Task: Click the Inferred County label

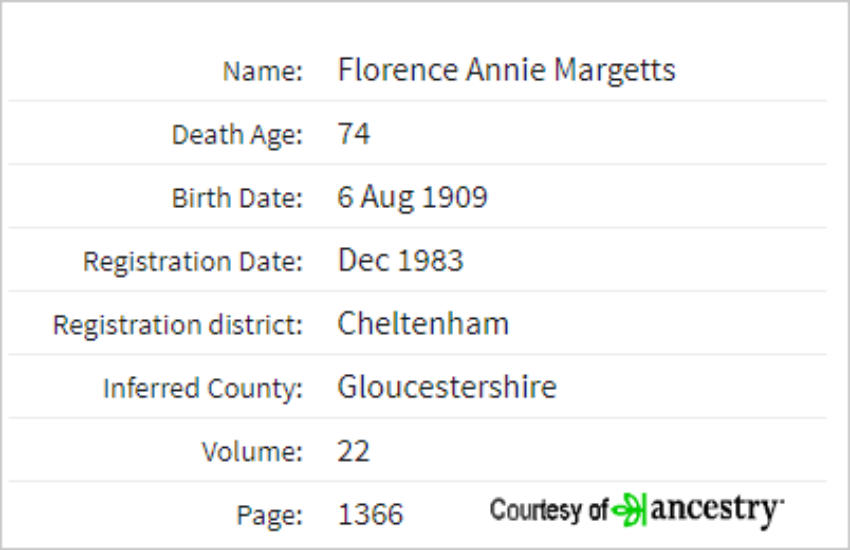Action: [203, 389]
